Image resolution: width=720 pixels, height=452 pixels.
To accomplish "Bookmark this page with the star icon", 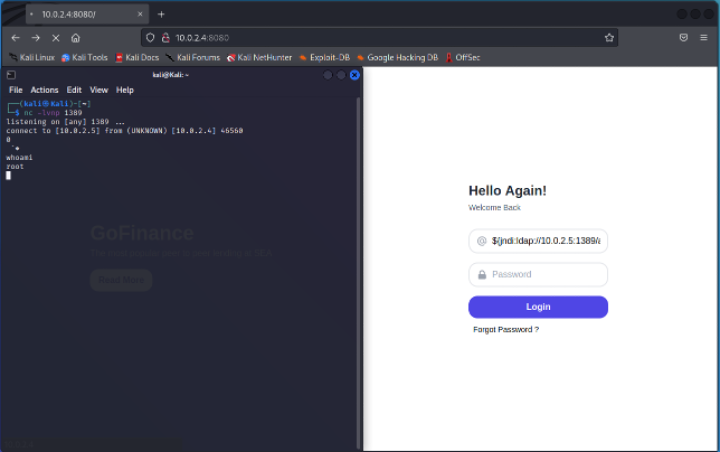I will 609,38.
